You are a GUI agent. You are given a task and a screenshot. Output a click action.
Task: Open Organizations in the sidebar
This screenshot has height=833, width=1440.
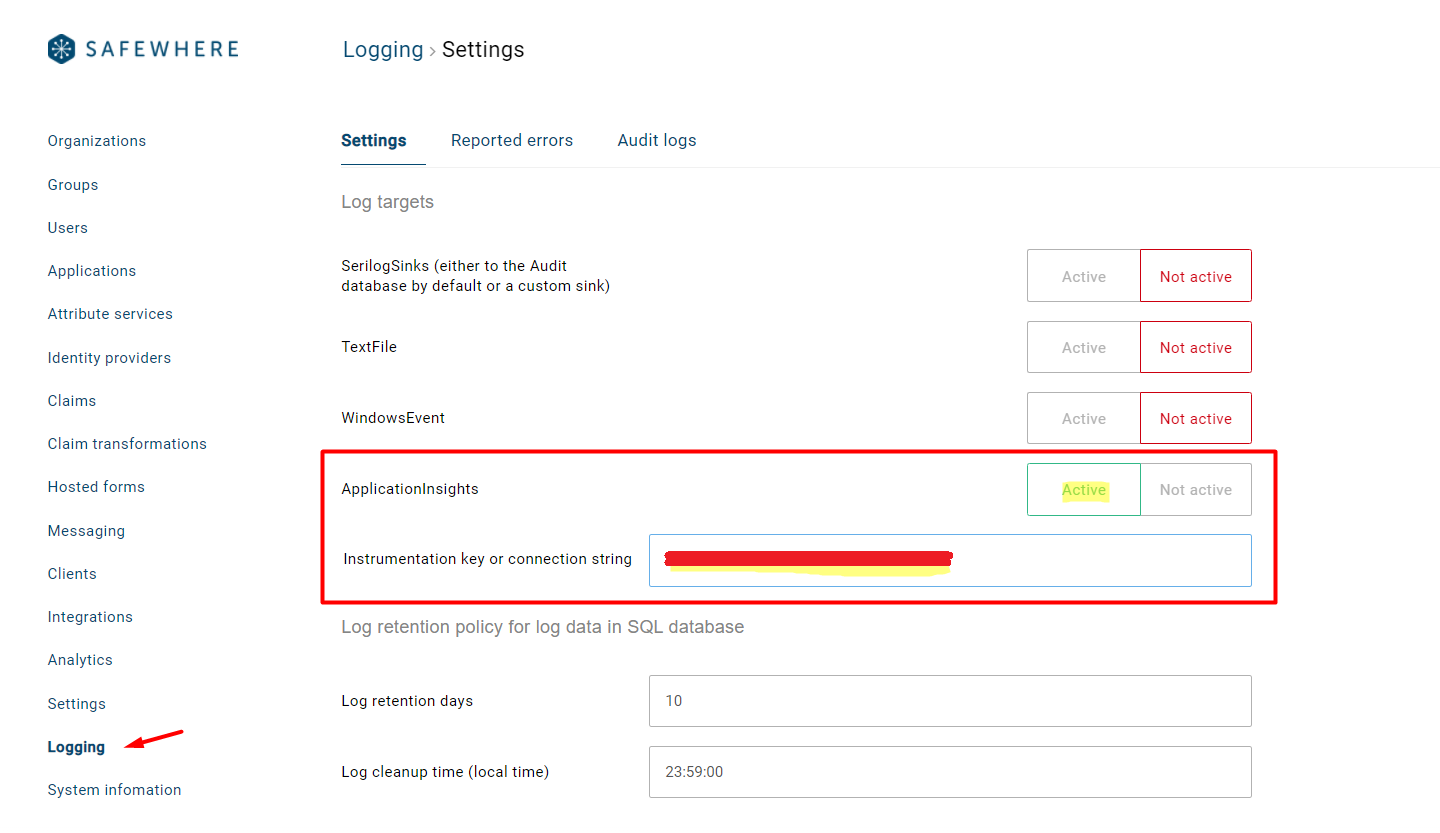pyautogui.click(x=97, y=141)
